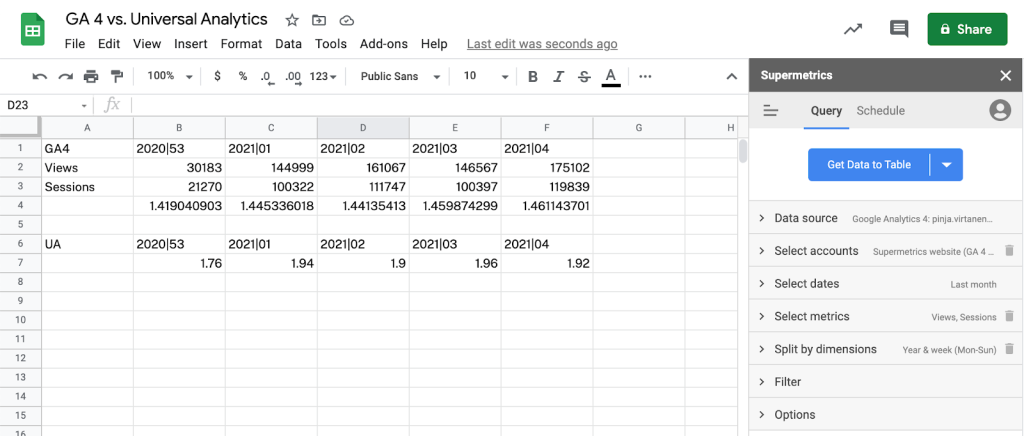The width and height of the screenshot is (1024, 436).
Task: Show more toolbar options
Action: tap(645, 76)
